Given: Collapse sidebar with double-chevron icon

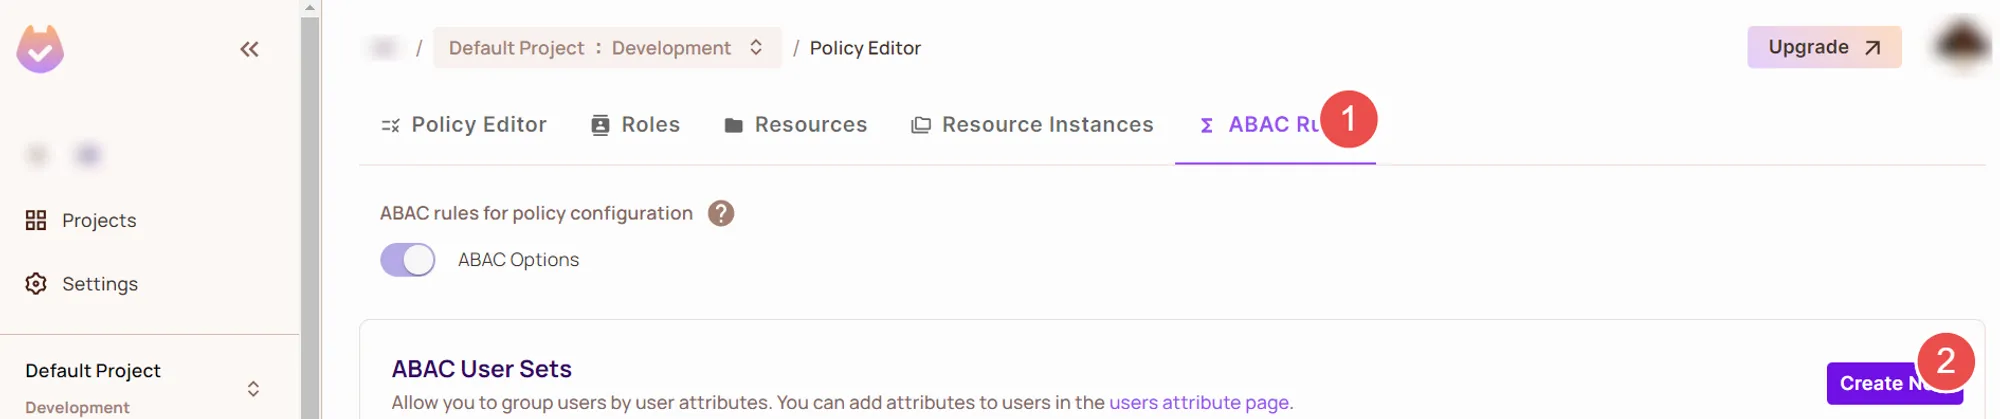Looking at the screenshot, I should pos(249,49).
